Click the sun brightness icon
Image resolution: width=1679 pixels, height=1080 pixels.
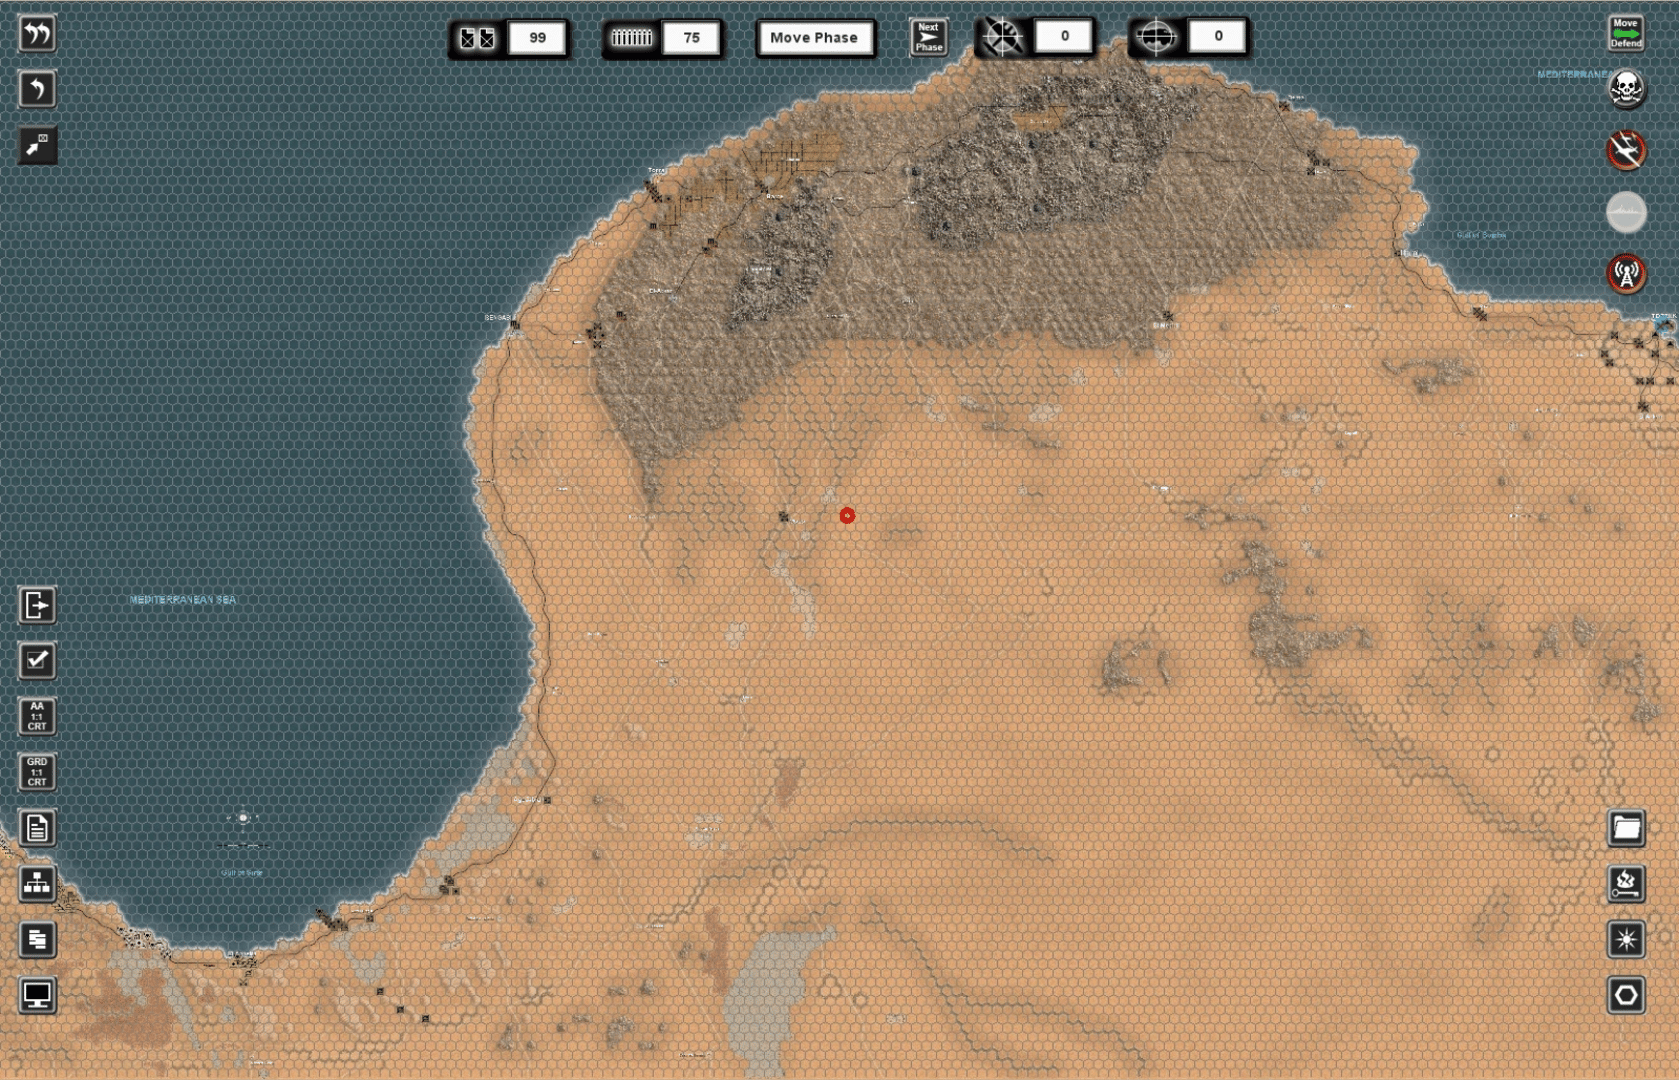point(1627,939)
